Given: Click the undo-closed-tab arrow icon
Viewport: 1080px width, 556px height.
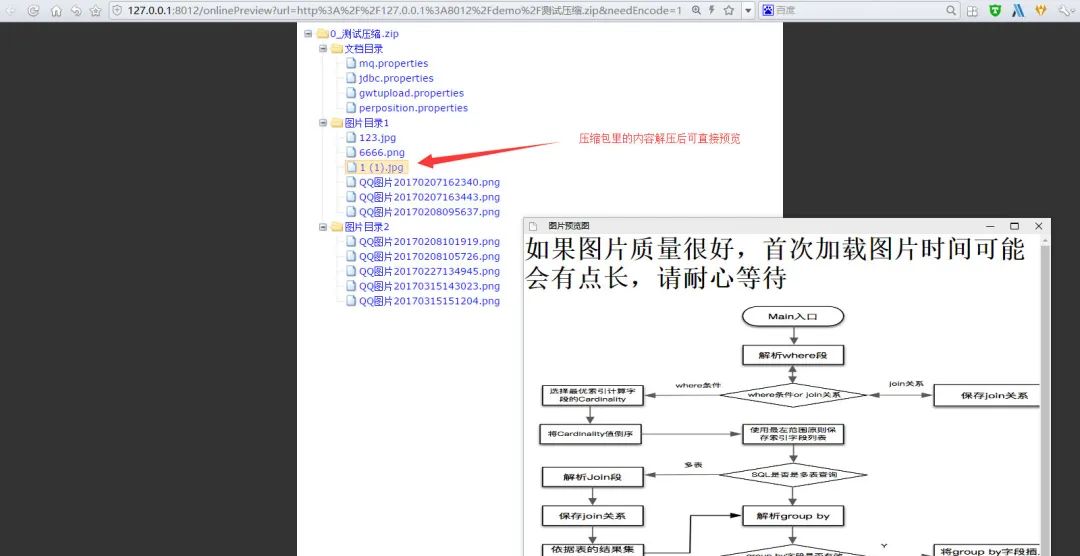Looking at the screenshot, I should (x=76, y=10).
